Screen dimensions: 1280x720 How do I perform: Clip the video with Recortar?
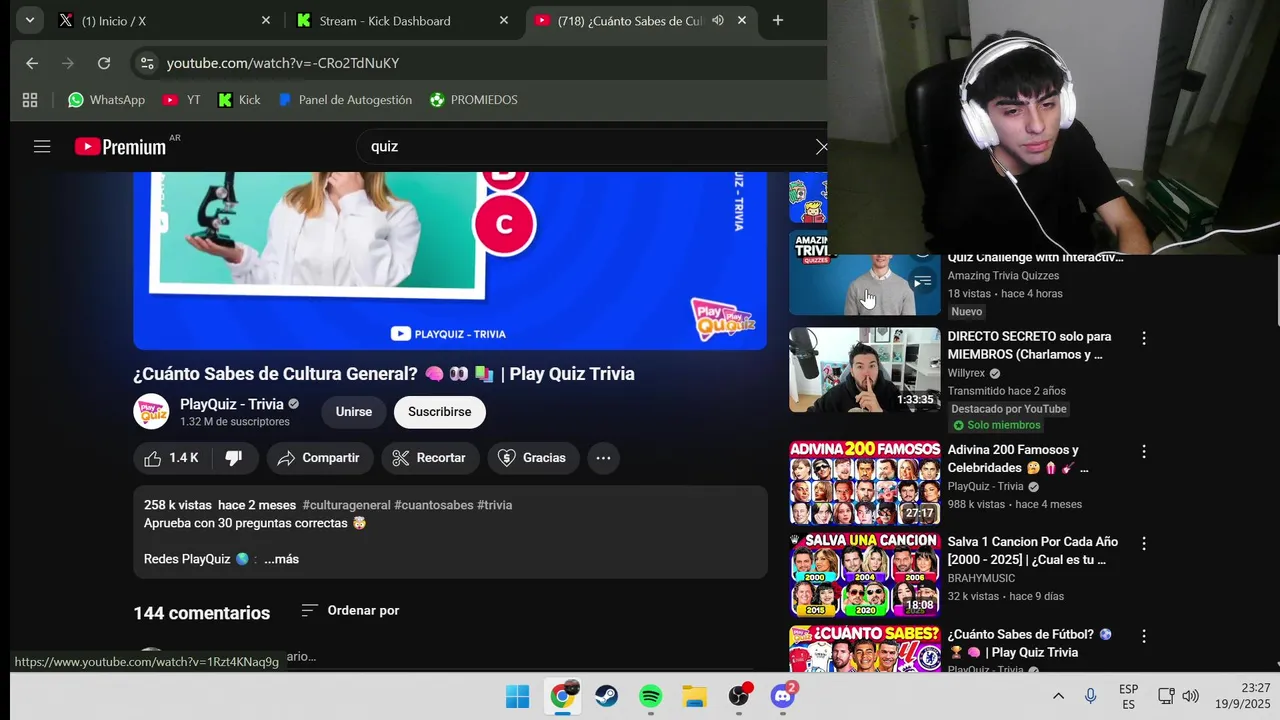(x=429, y=458)
